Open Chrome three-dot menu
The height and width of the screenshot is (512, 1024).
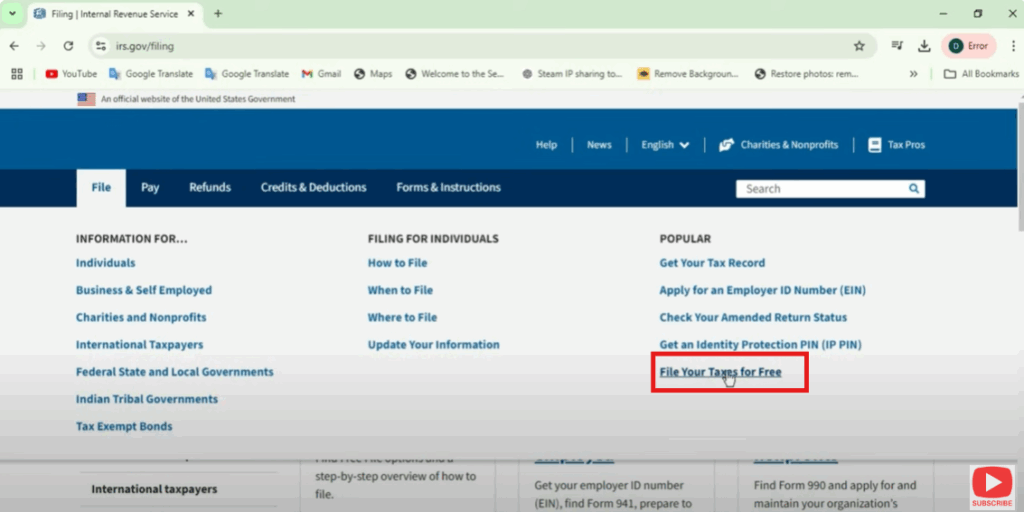tap(1012, 46)
